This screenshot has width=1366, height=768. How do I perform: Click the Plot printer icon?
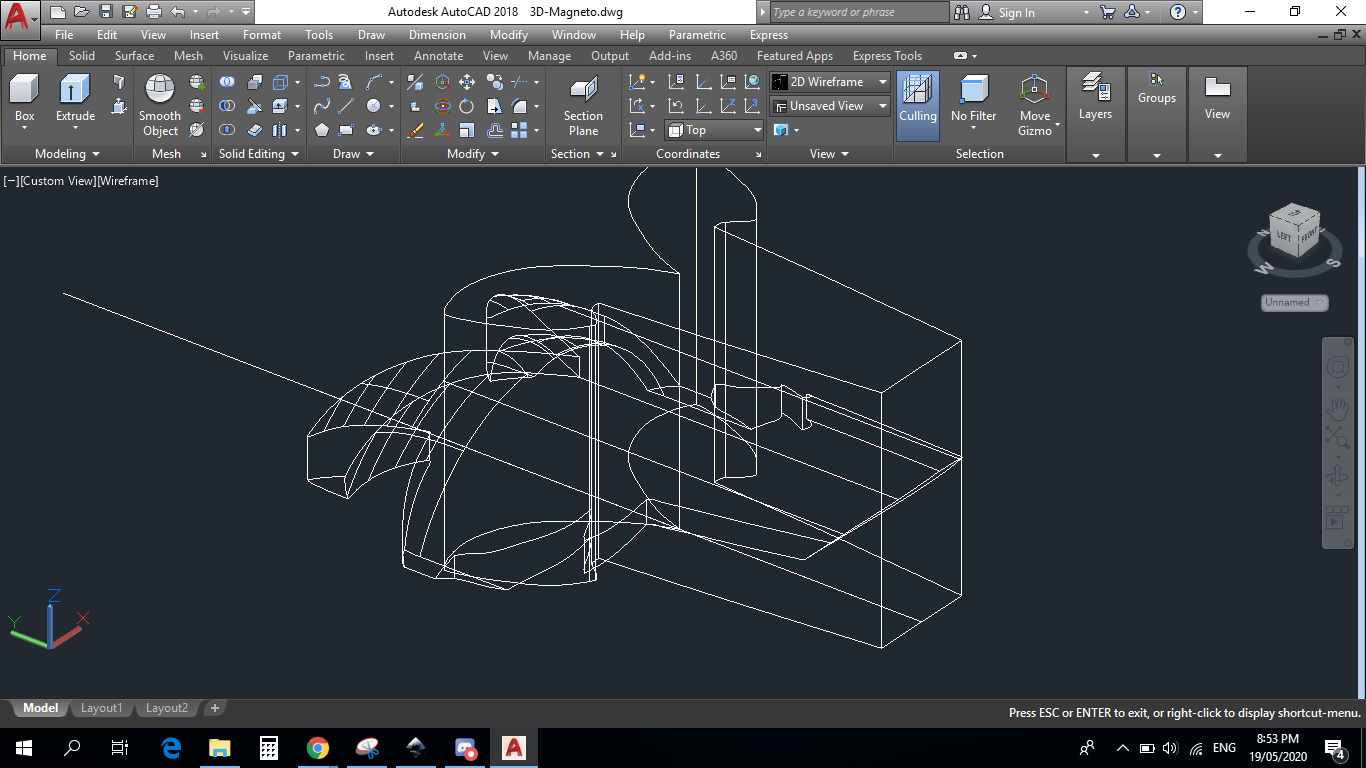coord(153,12)
